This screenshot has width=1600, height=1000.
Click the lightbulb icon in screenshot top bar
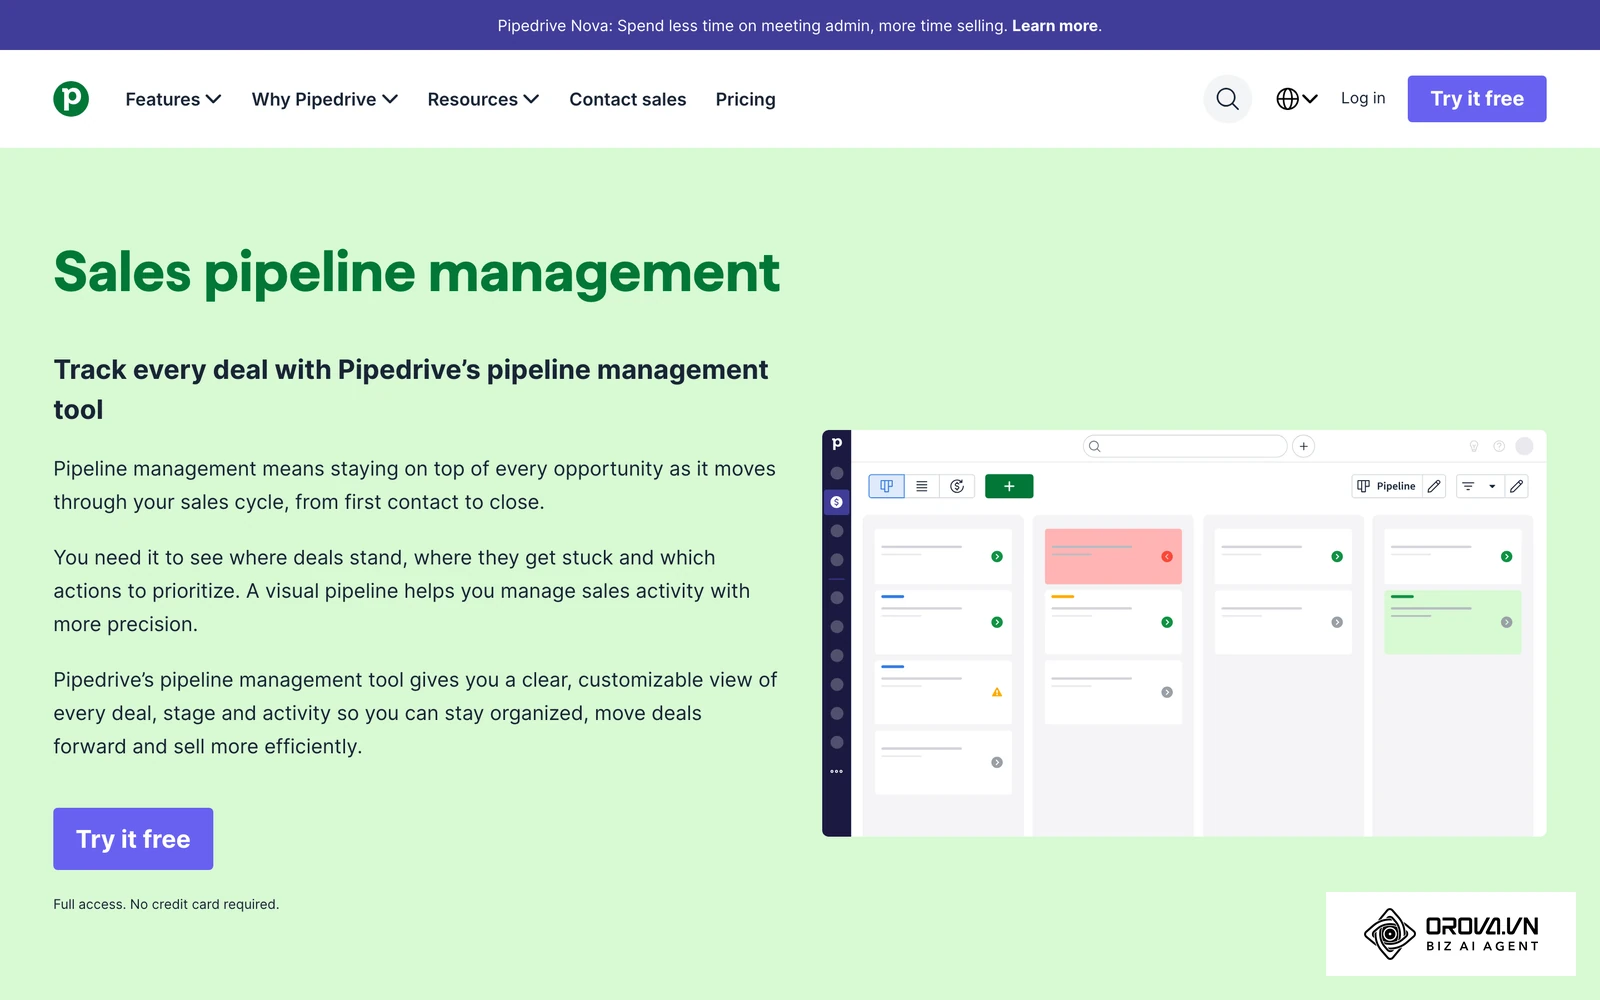(1473, 446)
